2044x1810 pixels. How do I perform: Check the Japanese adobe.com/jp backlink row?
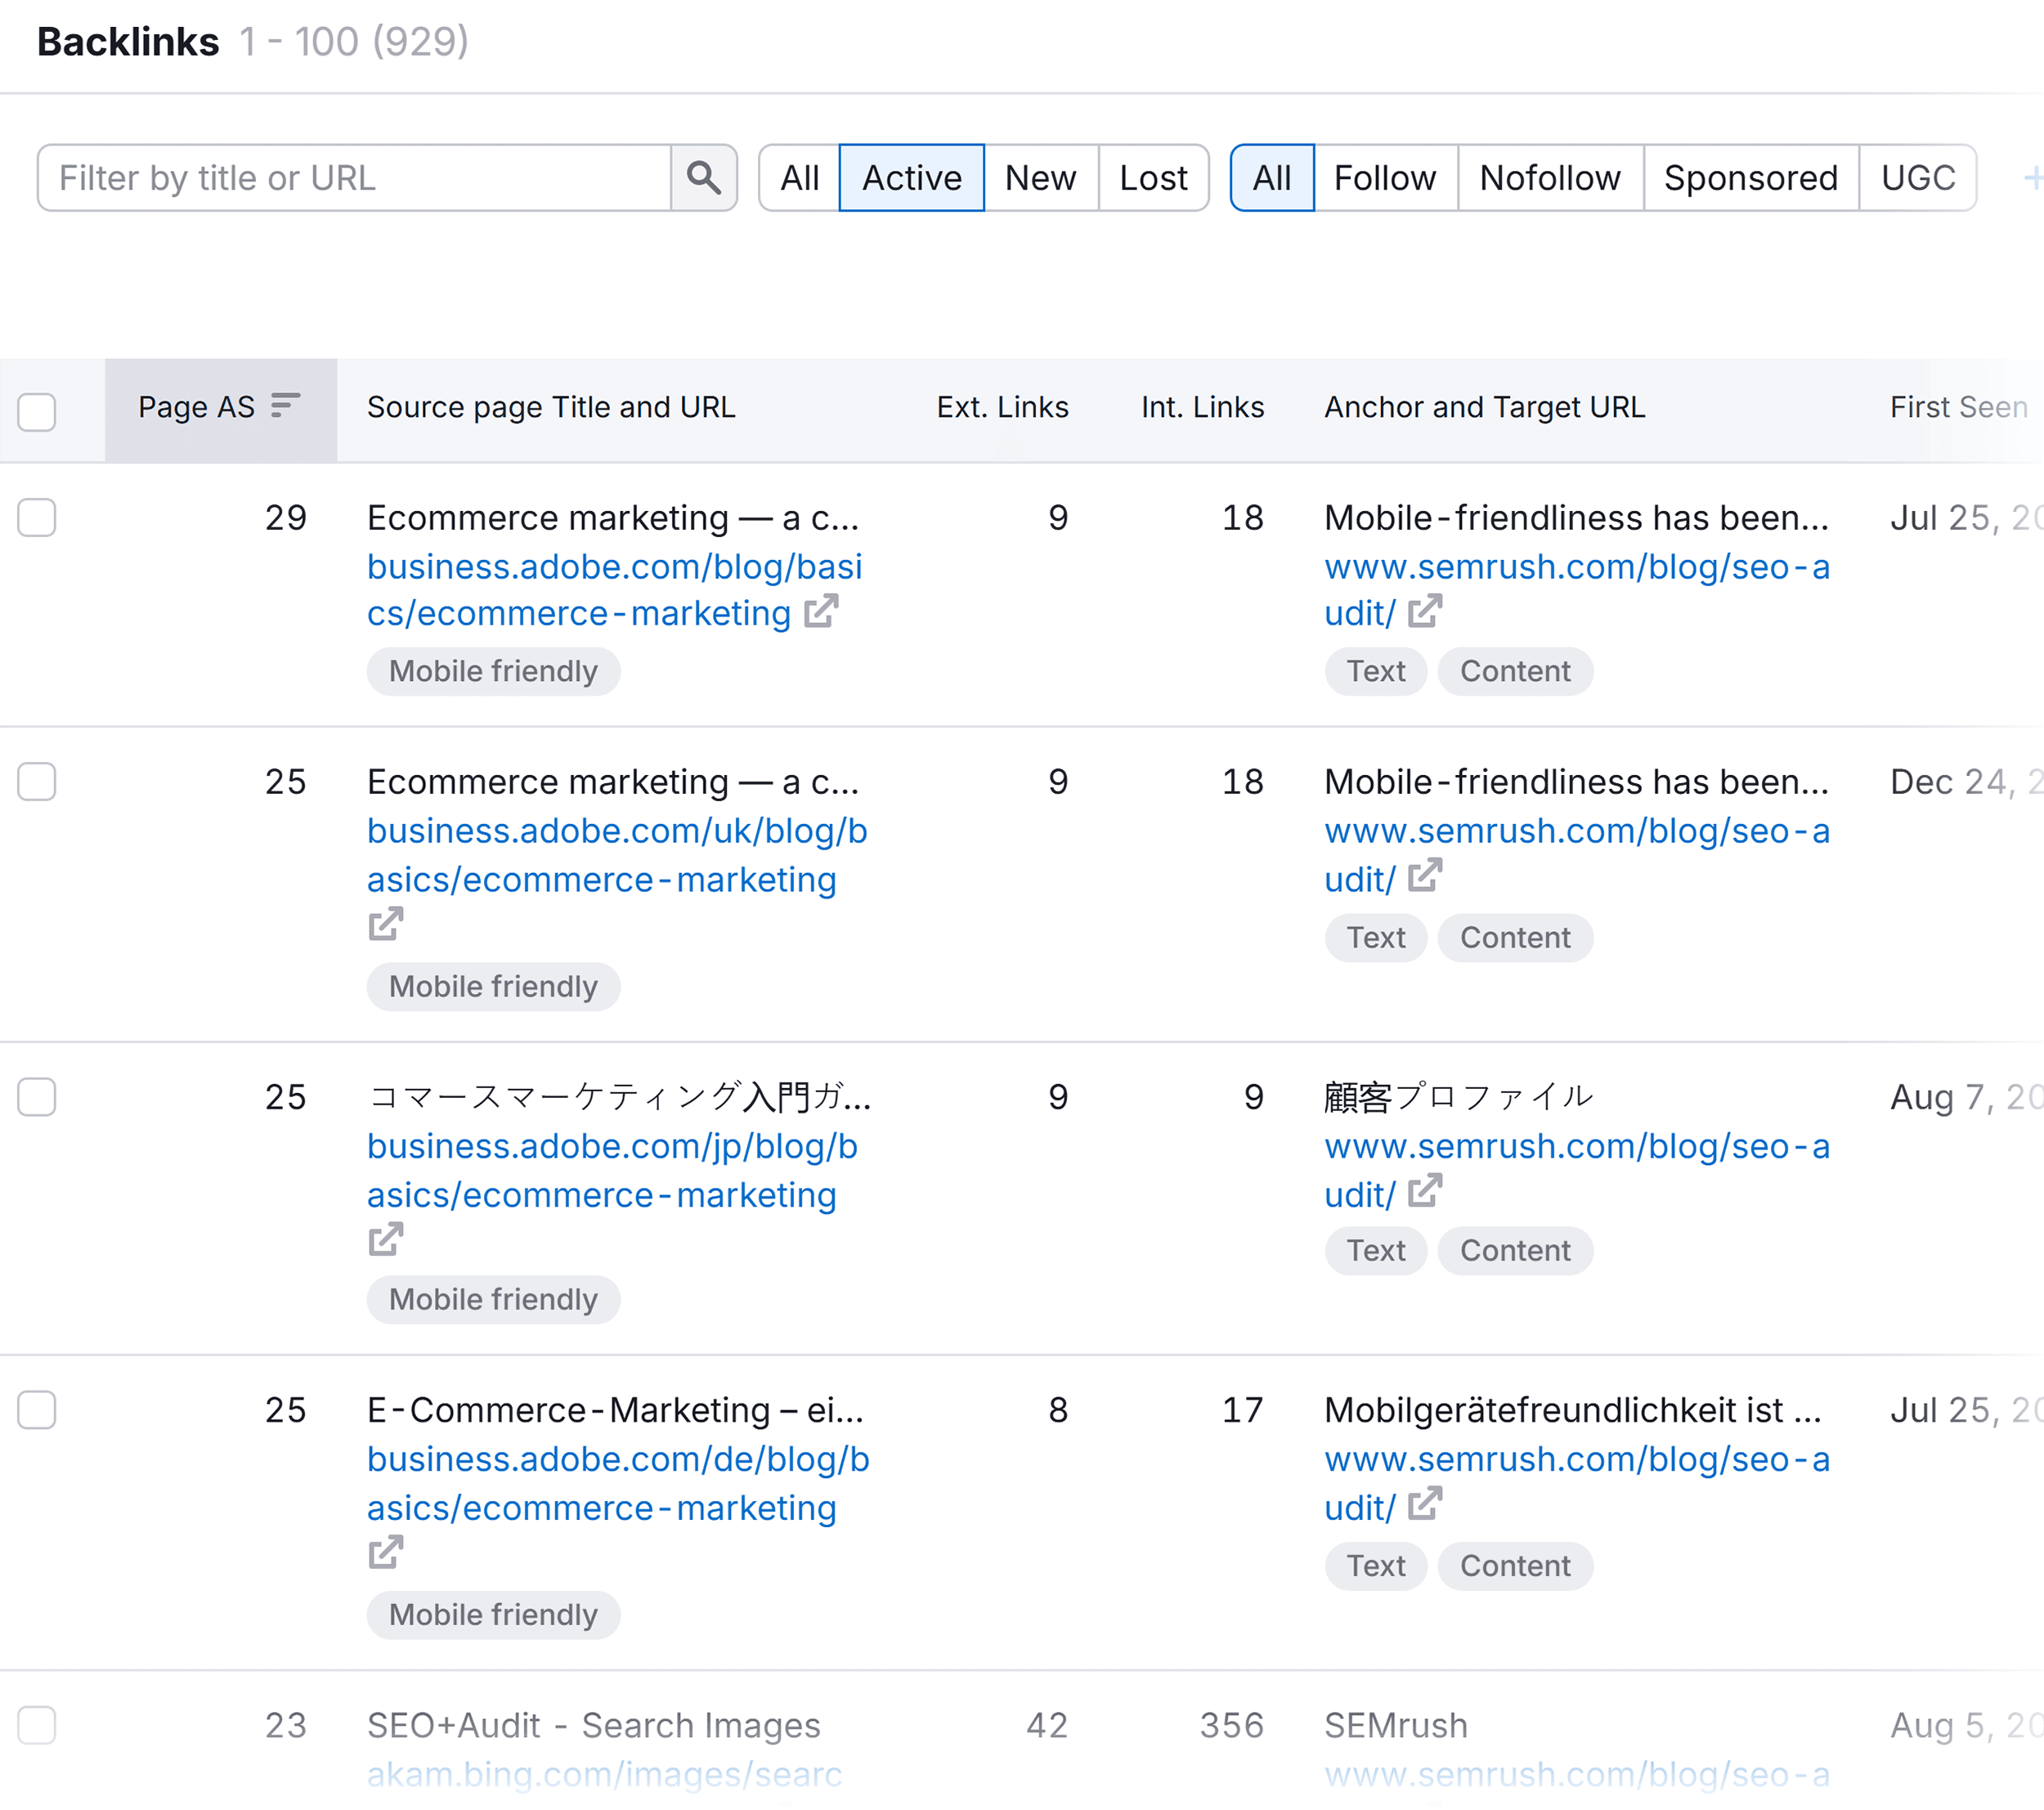click(x=37, y=1097)
